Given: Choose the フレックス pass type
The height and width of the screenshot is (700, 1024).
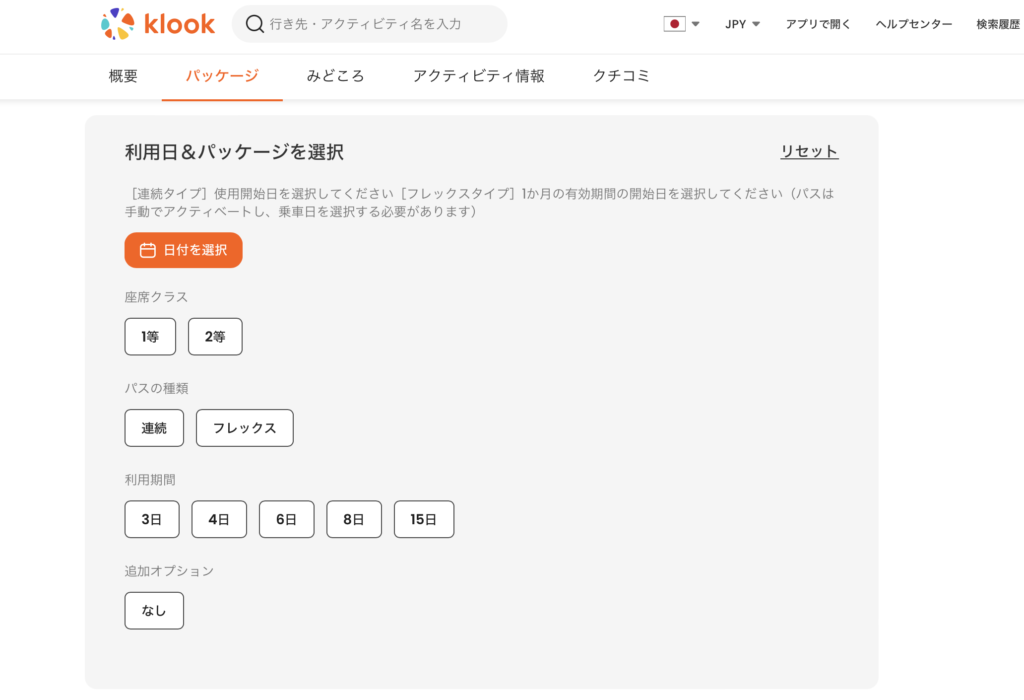Looking at the screenshot, I should tap(245, 428).
